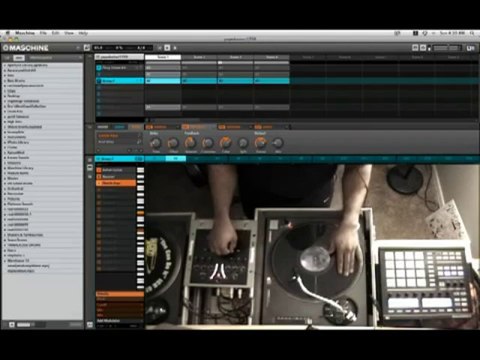Switch to the MASTER control tab
Screen dimensions: 480x360
tap(103, 127)
